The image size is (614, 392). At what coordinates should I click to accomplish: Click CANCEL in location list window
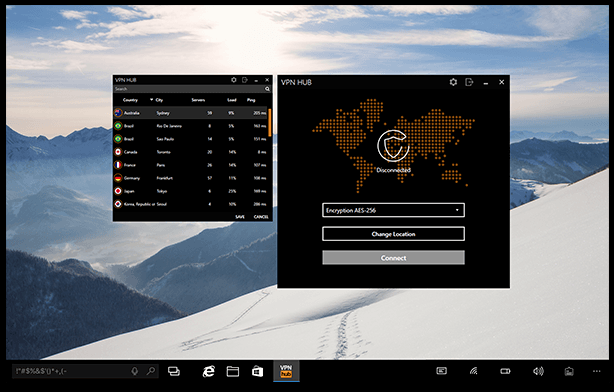coord(261,217)
